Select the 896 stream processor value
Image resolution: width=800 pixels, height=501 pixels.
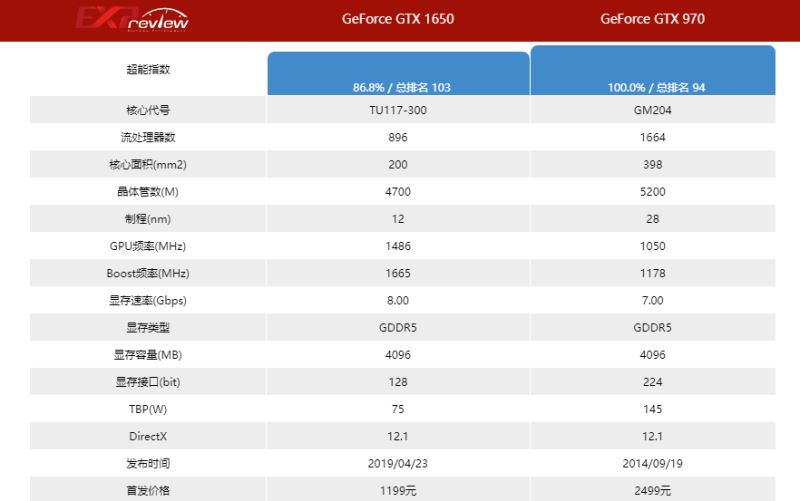coord(398,137)
